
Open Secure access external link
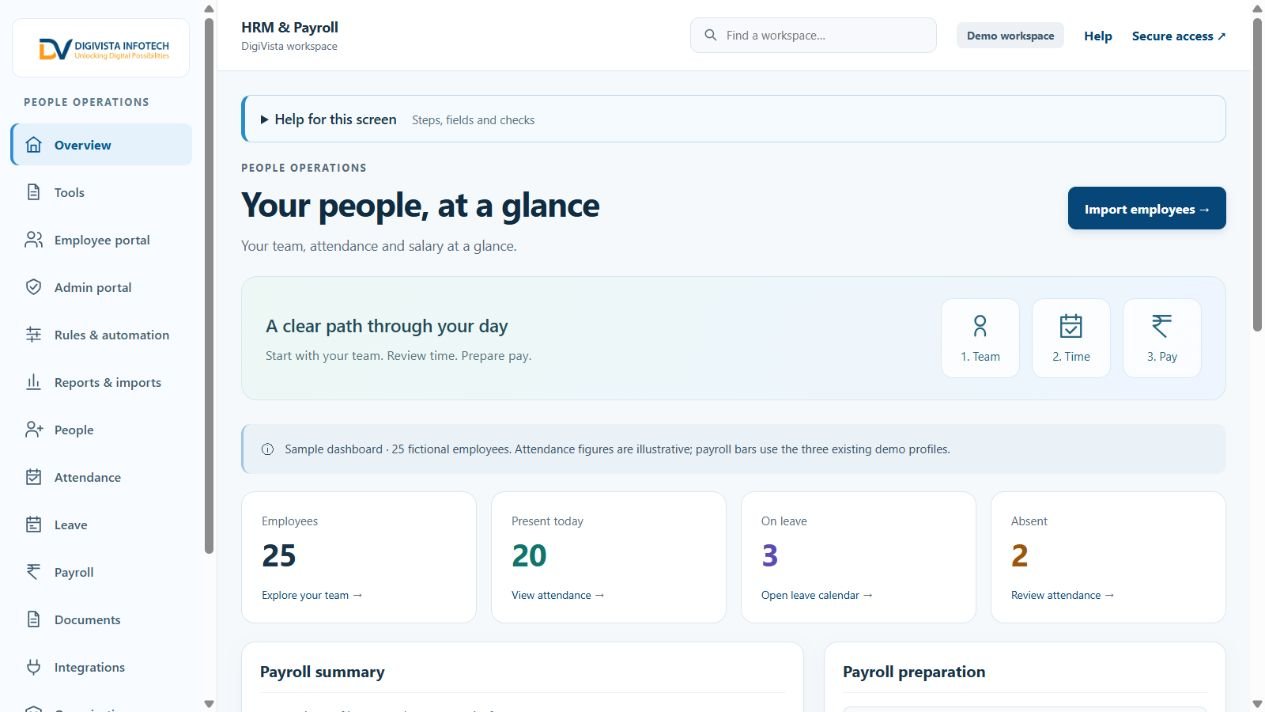coord(1179,36)
